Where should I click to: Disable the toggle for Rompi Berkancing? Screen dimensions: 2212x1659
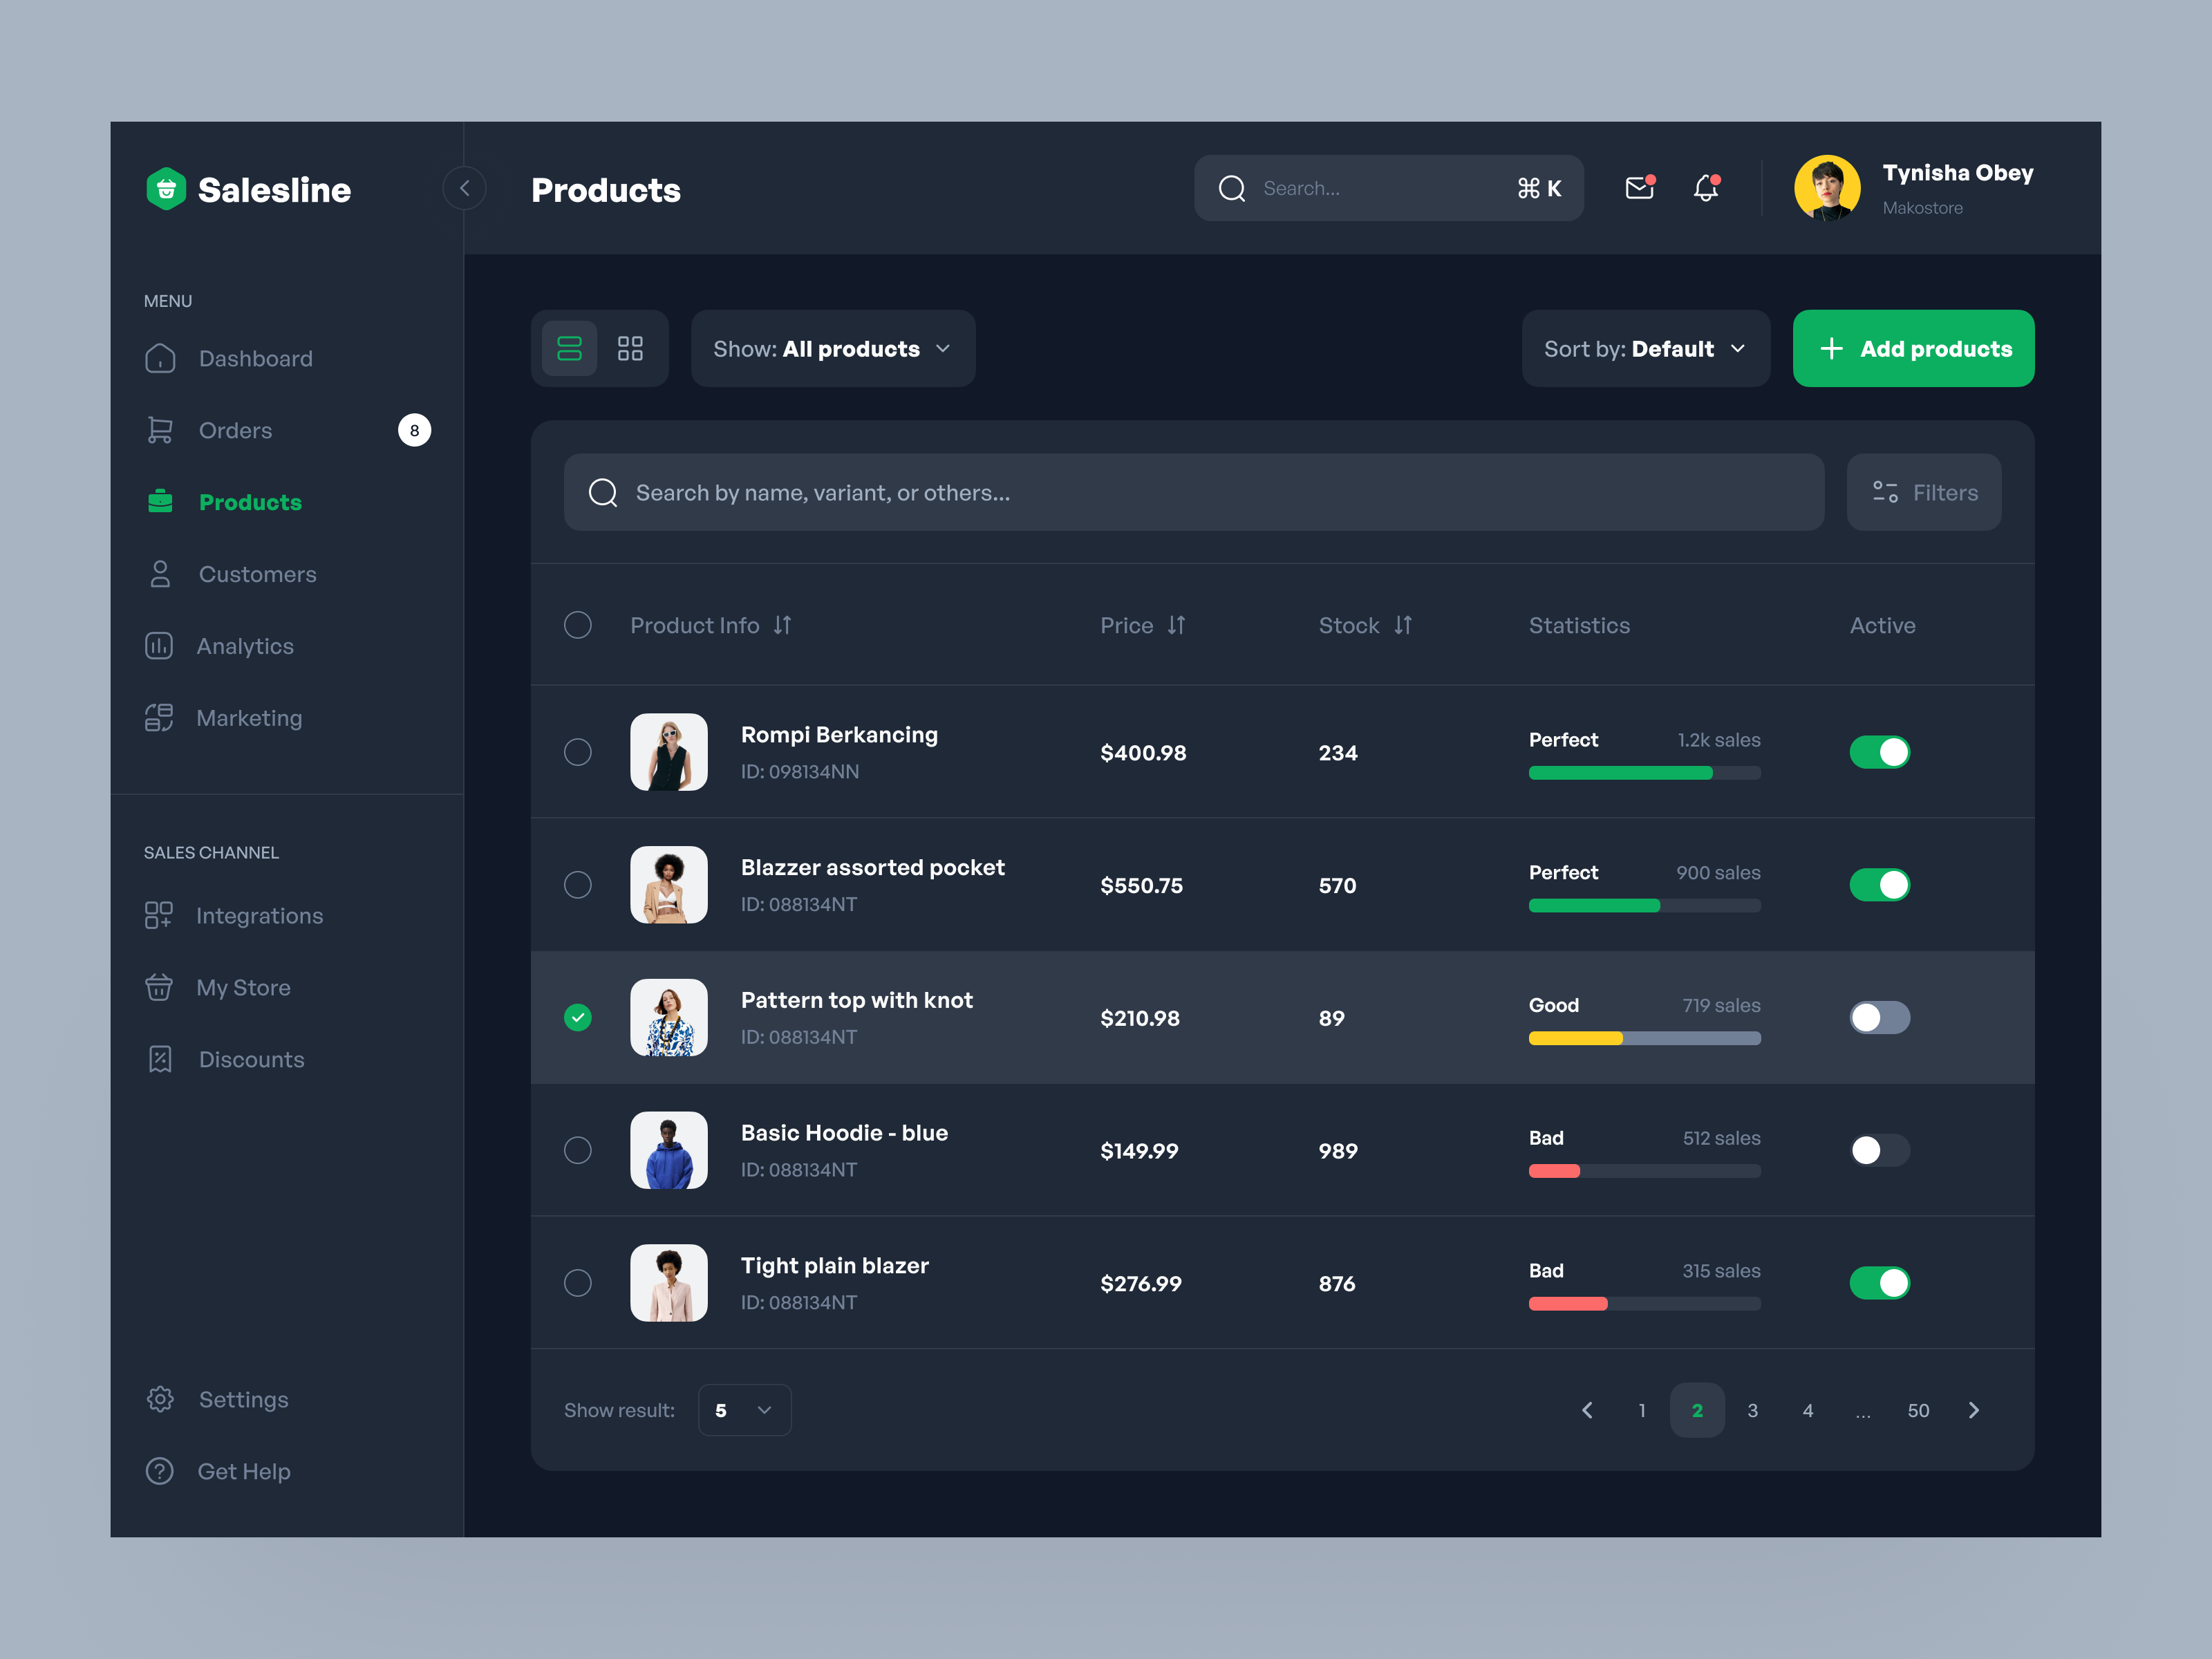pos(1879,752)
